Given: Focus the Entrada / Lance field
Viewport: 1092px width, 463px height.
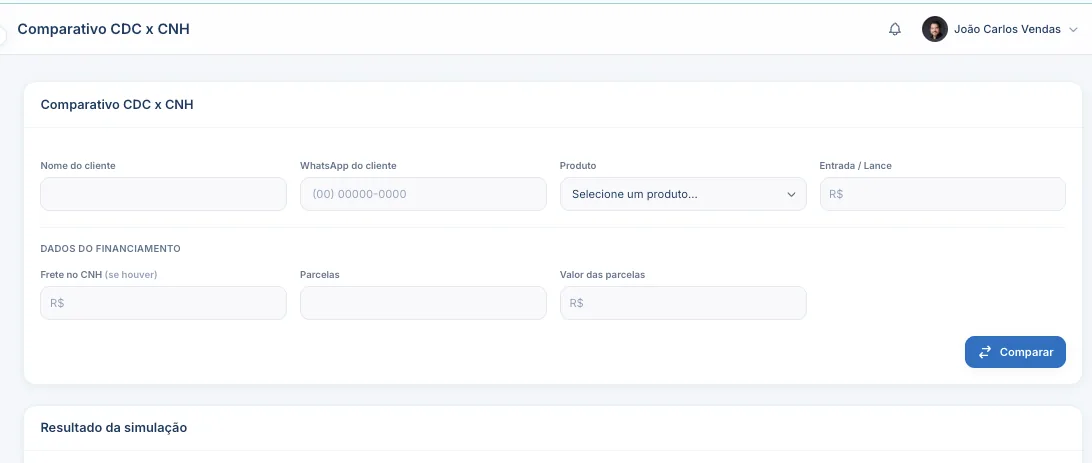Looking at the screenshot, I should pyautogui.click(x=943, y=194).
